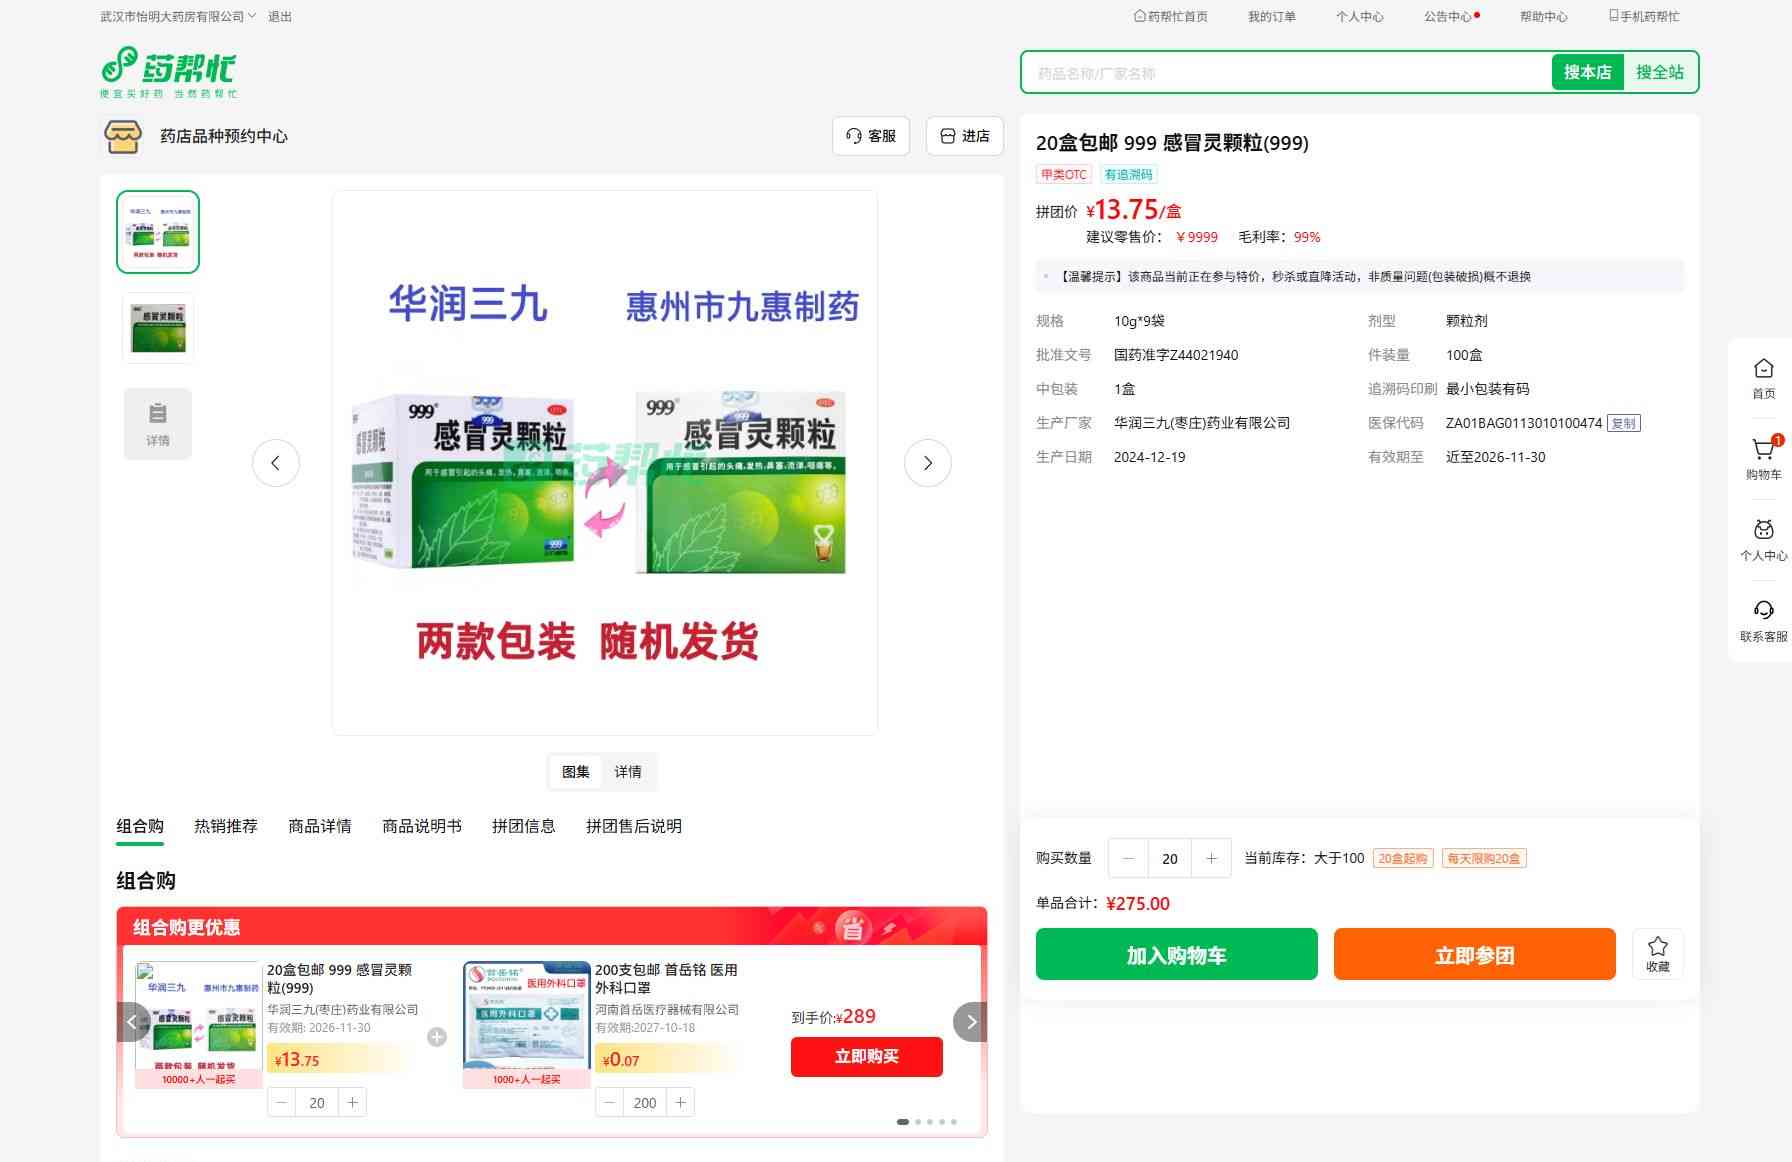Click the orange 立即参团 button
Screen dimensions: 1792x1162
[1474, 955]
